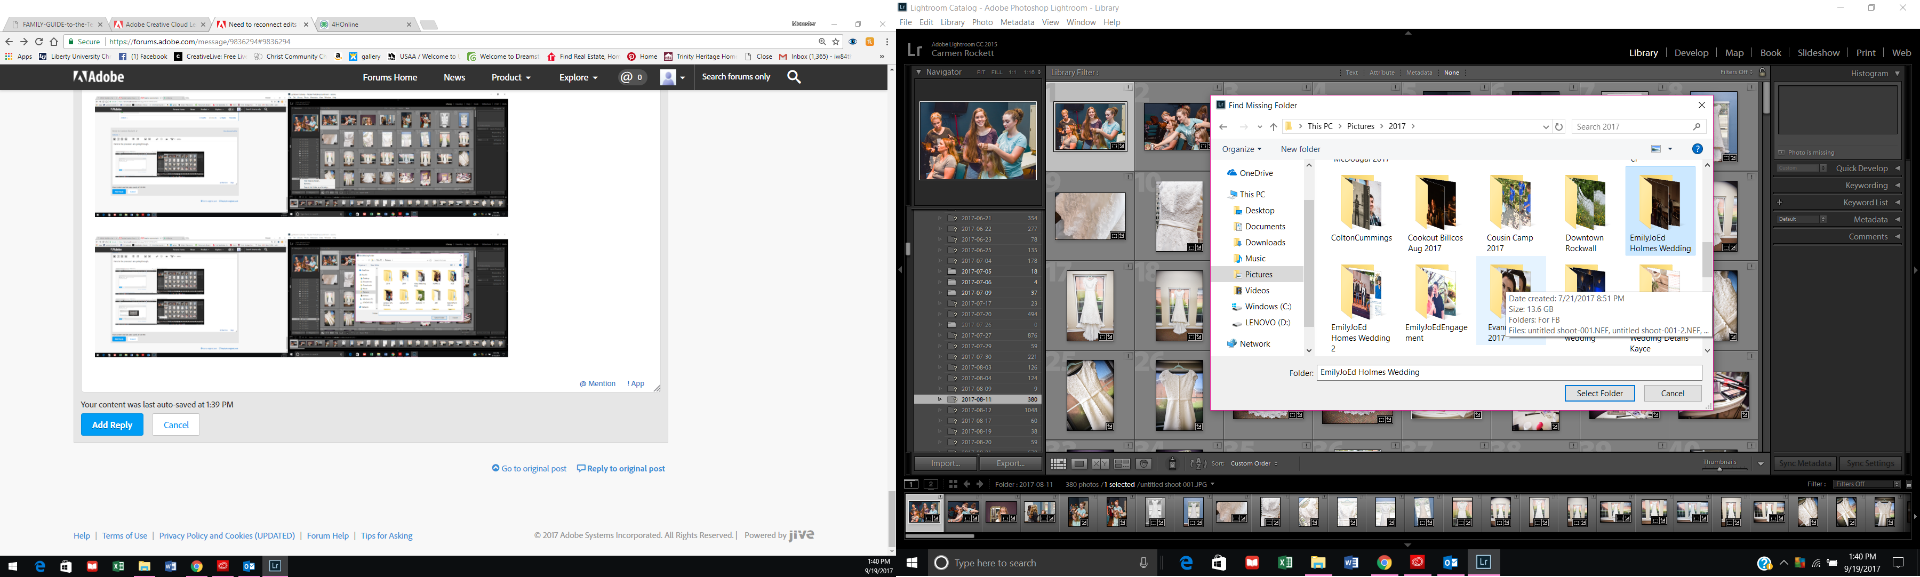Open Lightroom Metadata menu
The height and width of the screenshot is (577, 1920).
[1017, 22]
